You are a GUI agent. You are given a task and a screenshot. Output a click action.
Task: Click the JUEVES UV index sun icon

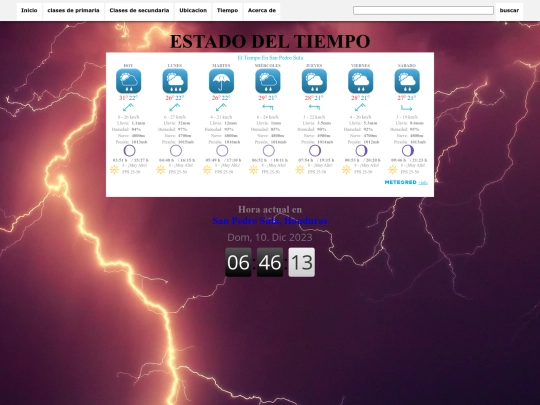[300, 169]
